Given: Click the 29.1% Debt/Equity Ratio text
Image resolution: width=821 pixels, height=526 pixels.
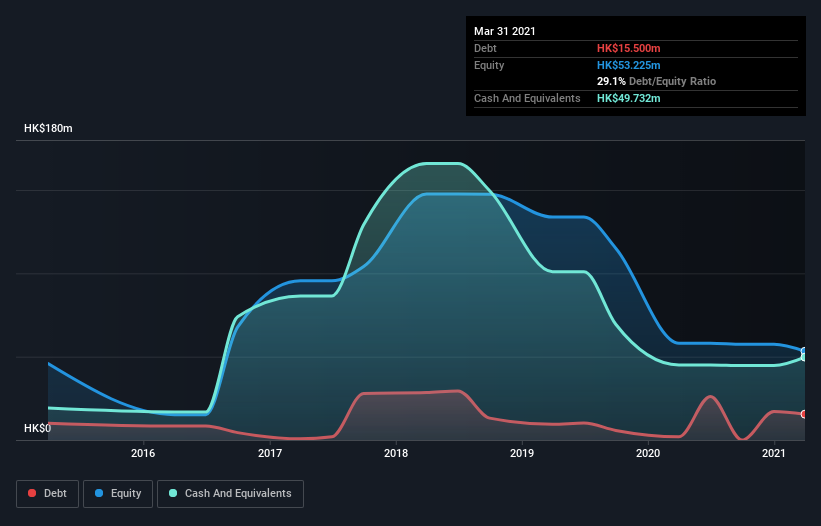Looking at the screenshot, I should (657, 81).
